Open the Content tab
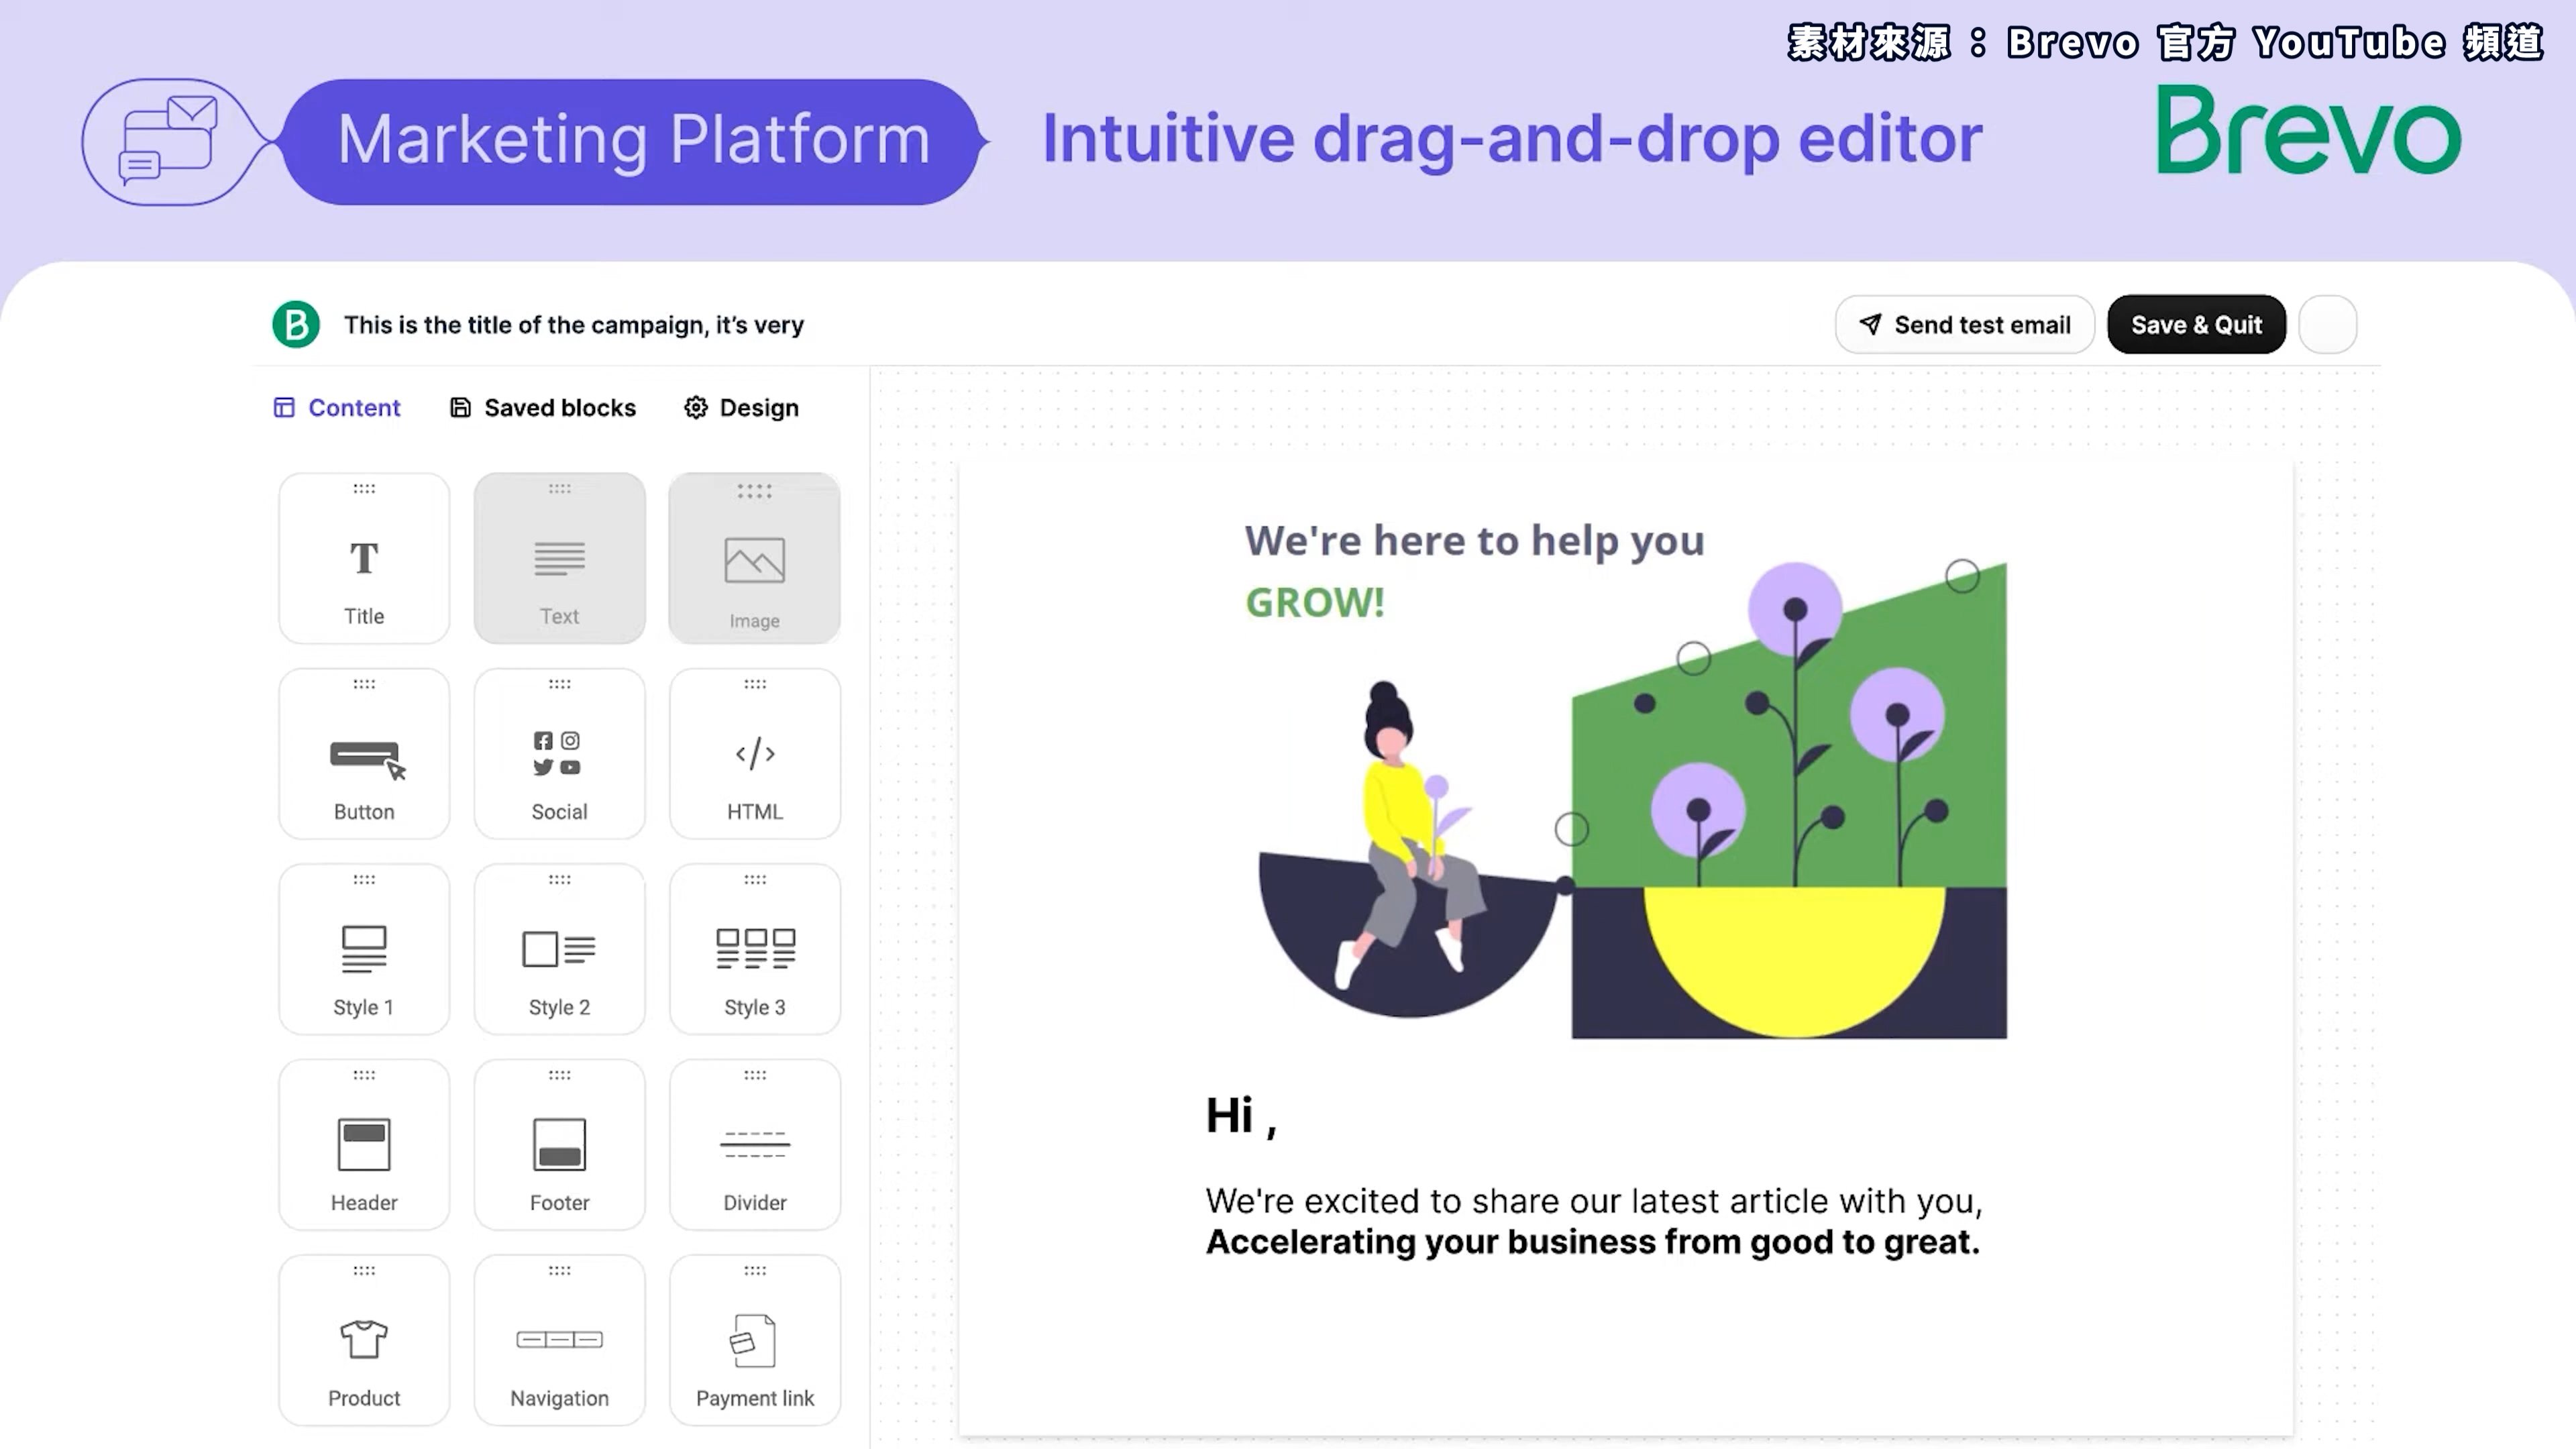This screenshot has width=2576, height=1449. [337, 408]
